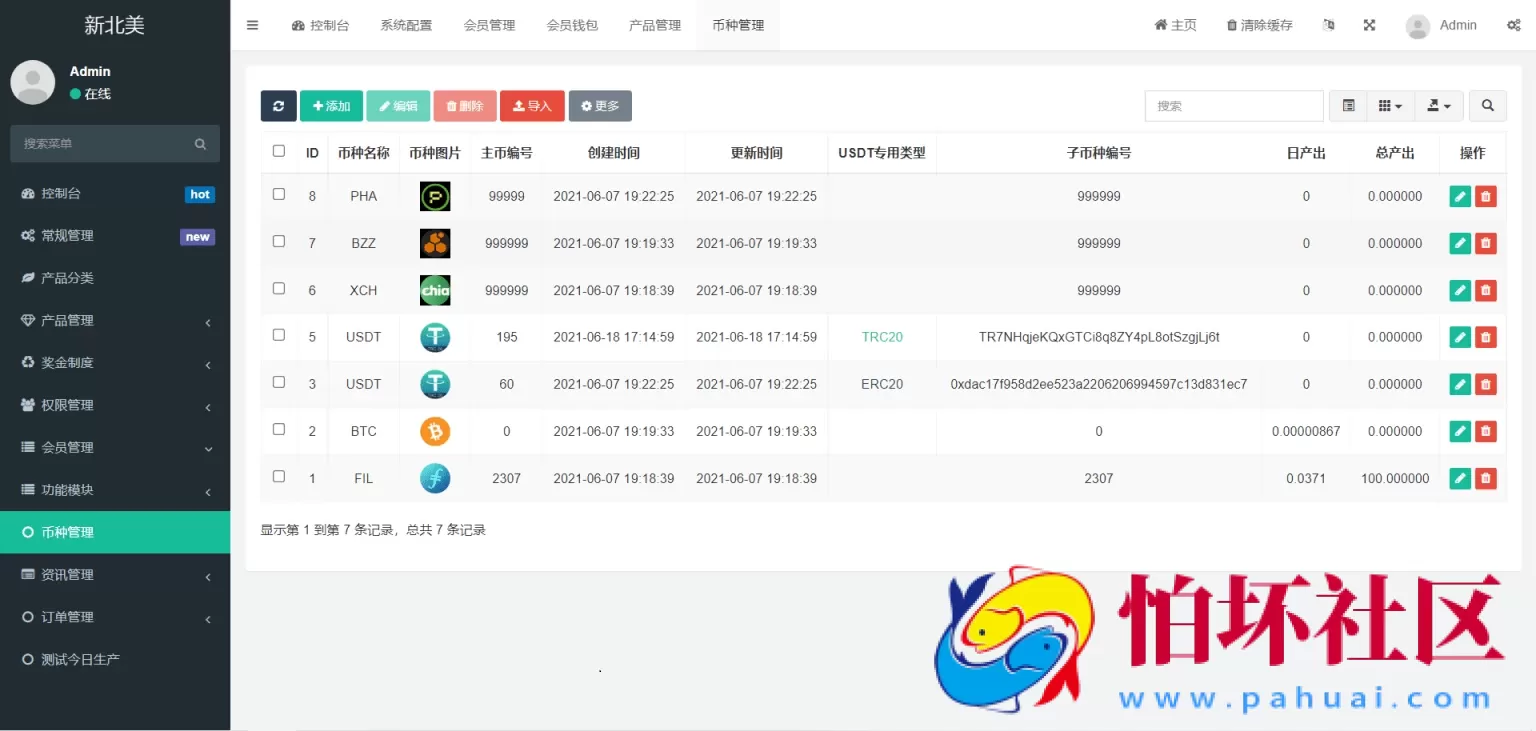
Task: Click the edit pencil icon for PHA row
Action: coord(1460,197)
